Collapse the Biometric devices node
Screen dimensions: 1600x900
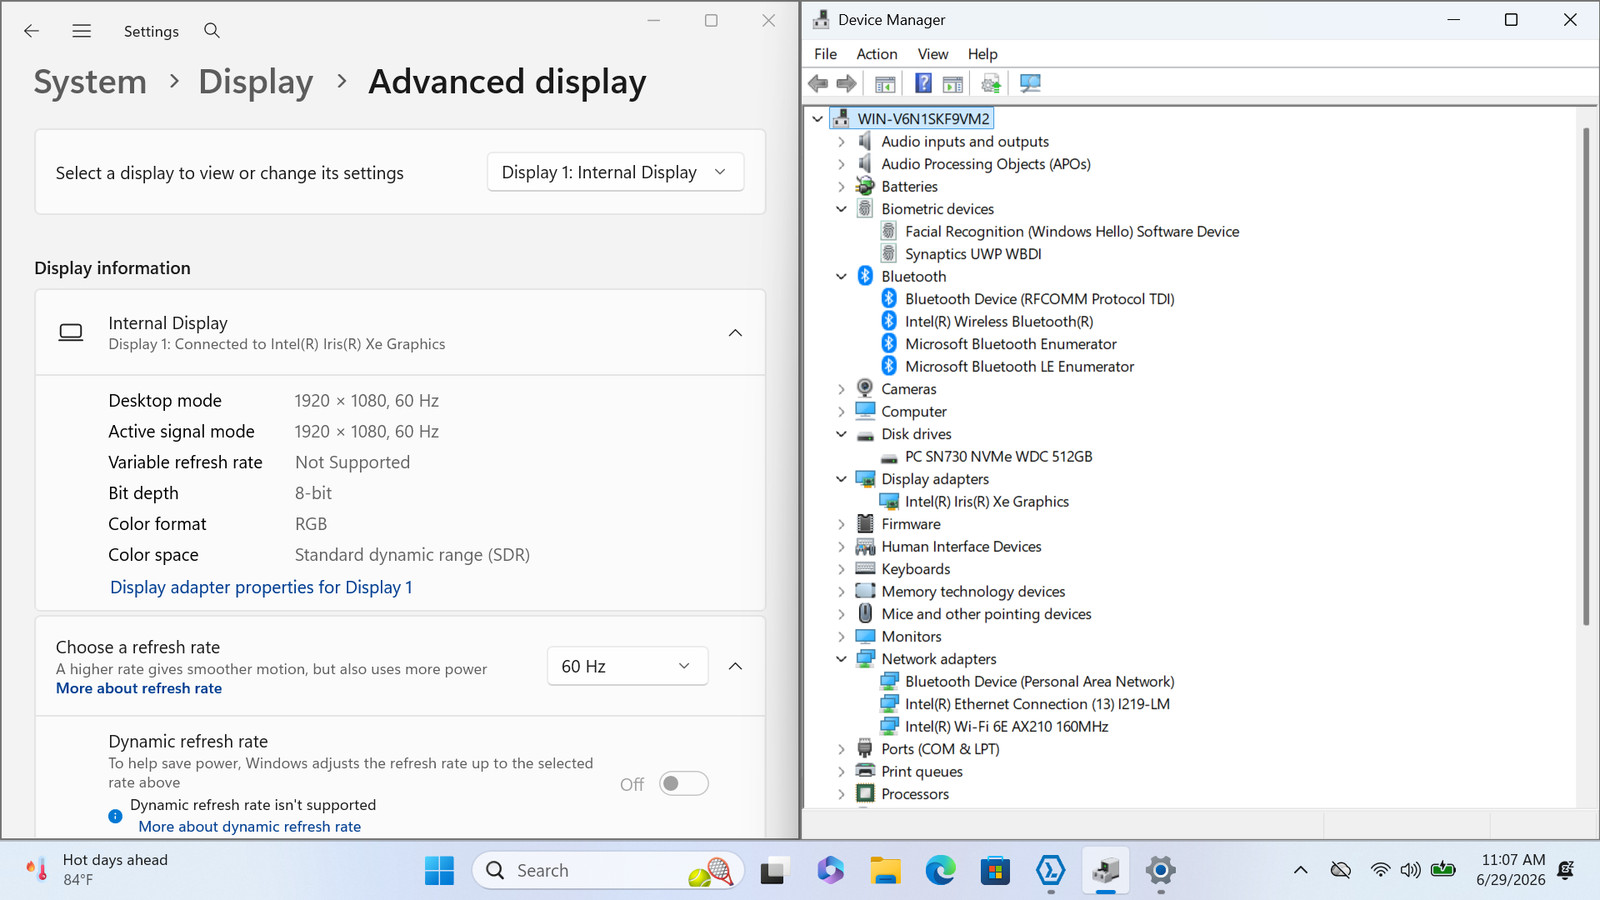click(x=841, y=209)
